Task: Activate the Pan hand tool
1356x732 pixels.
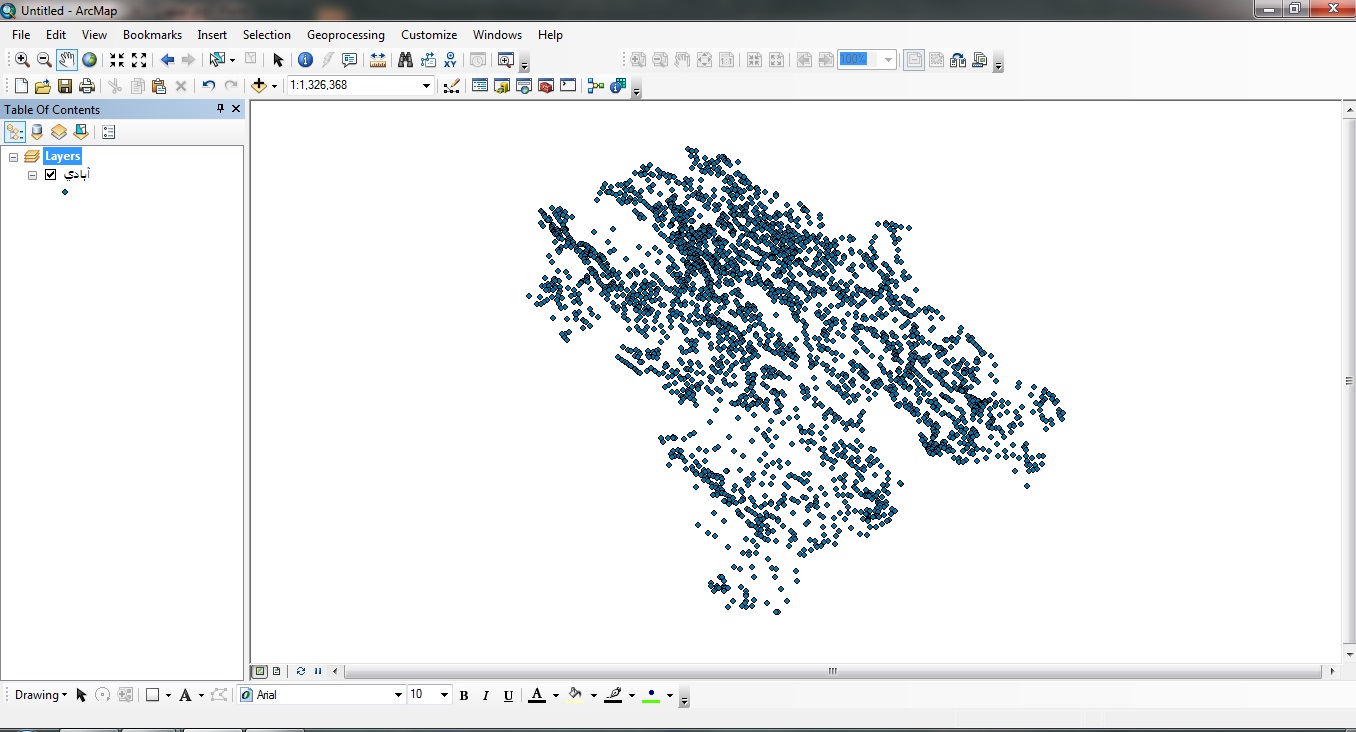Action: pos(67,60)
